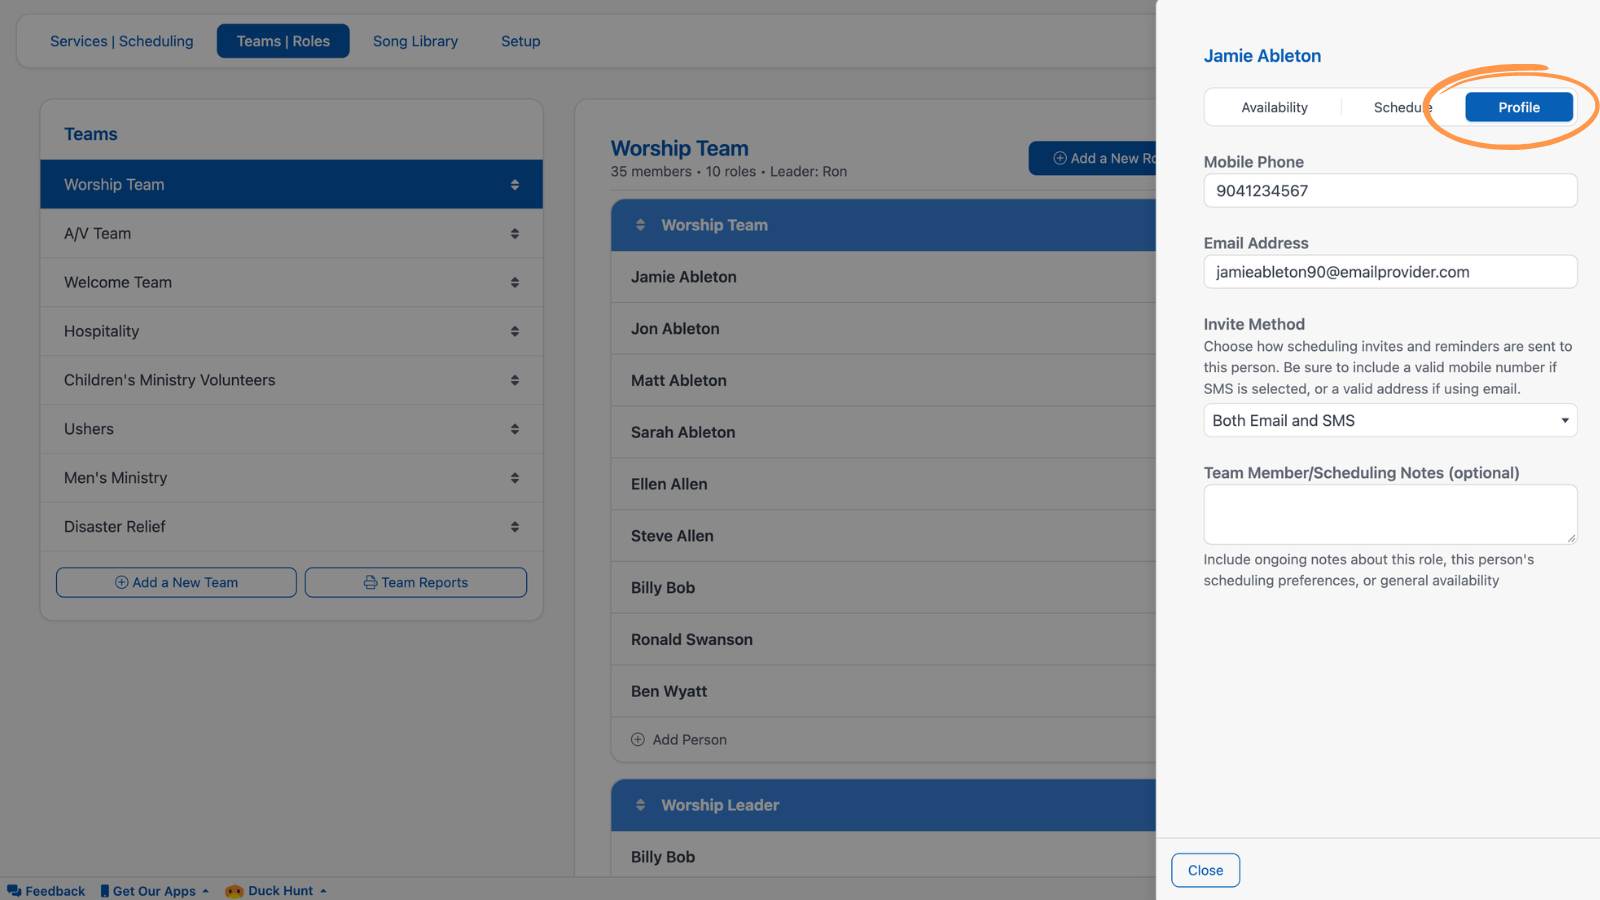Click the plus icon beside Add Person
Viewport: 1600px width, 900px height.
[x=638, y=740]
